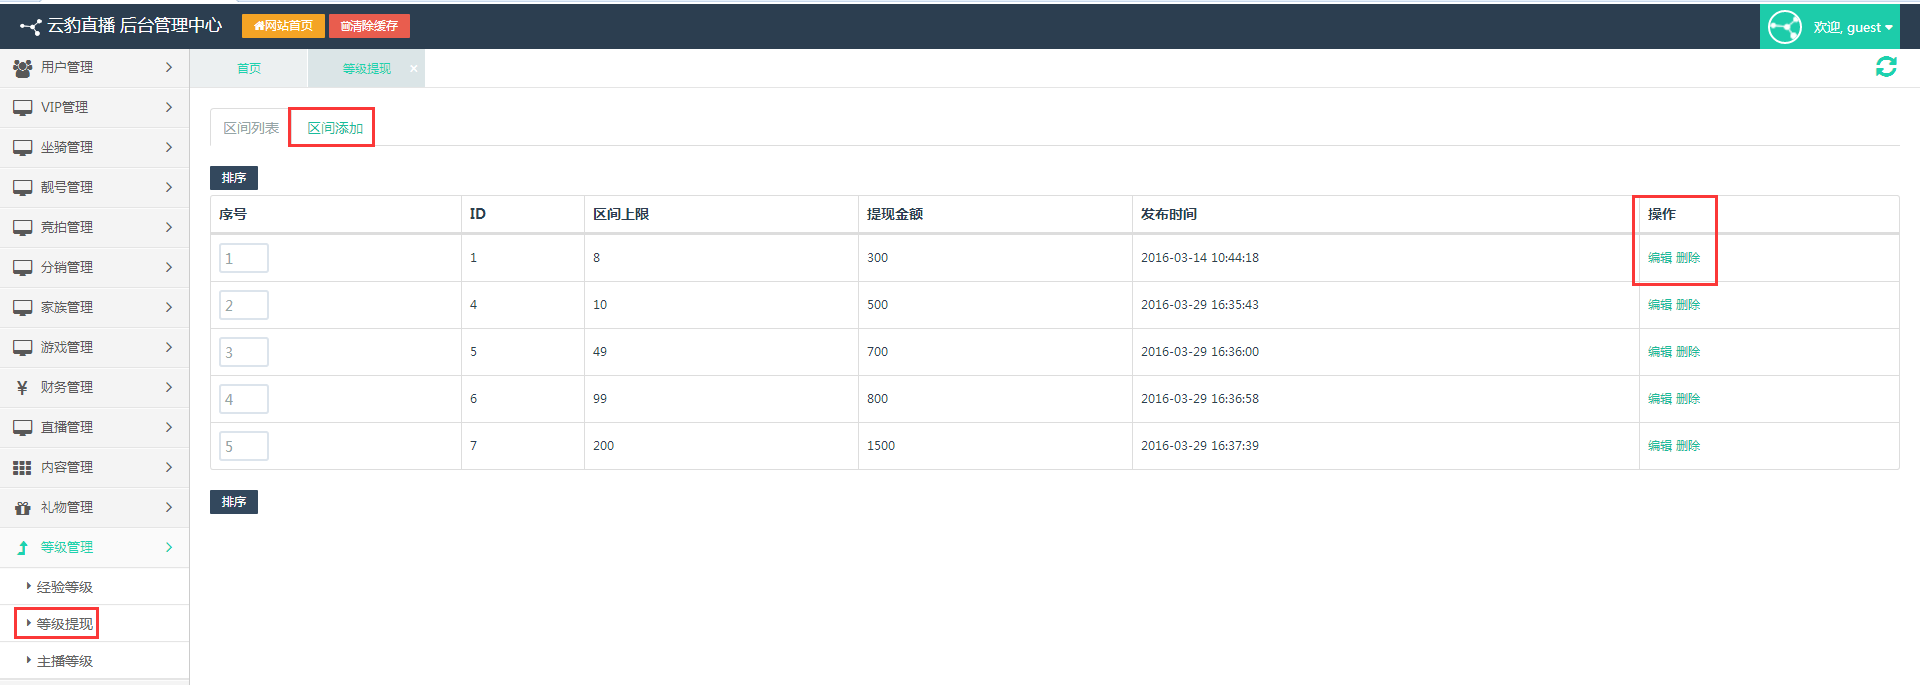Expand the 竞拍管理 chevron

point(169,227)
